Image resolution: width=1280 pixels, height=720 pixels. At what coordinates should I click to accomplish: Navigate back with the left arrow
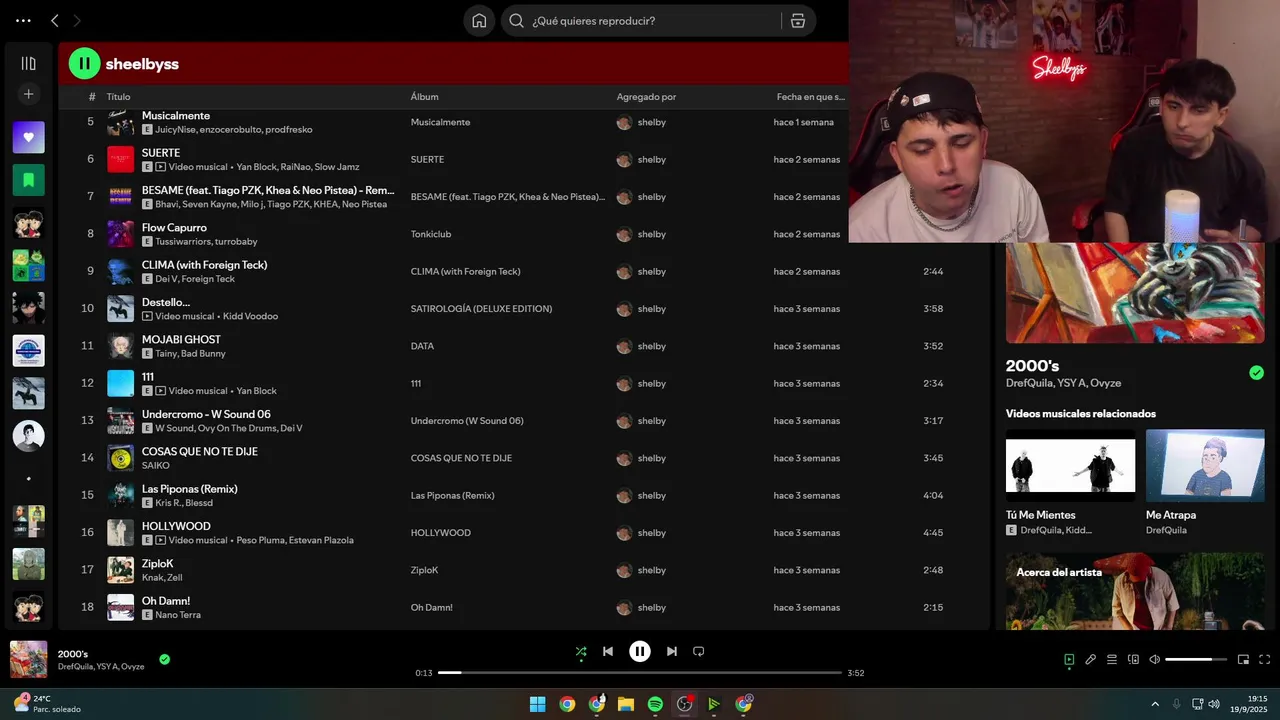pyautogui.click(x=55, y=21)
